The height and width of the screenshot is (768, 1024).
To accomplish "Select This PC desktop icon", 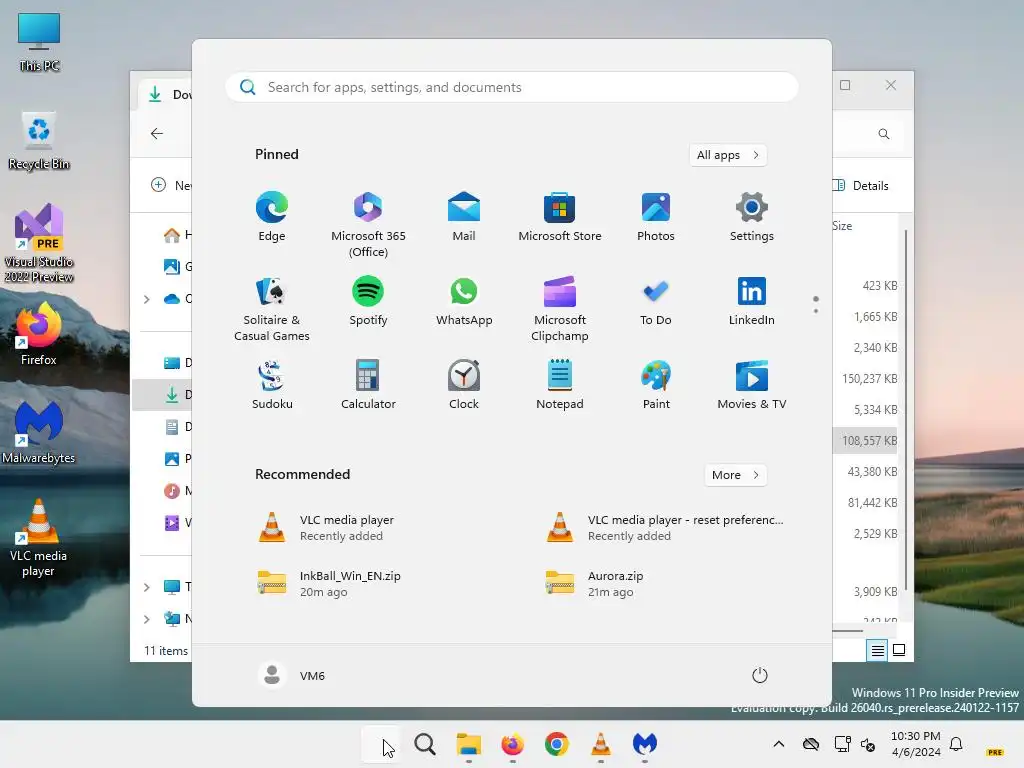I will pyautogui.click(x=39, y=42).
